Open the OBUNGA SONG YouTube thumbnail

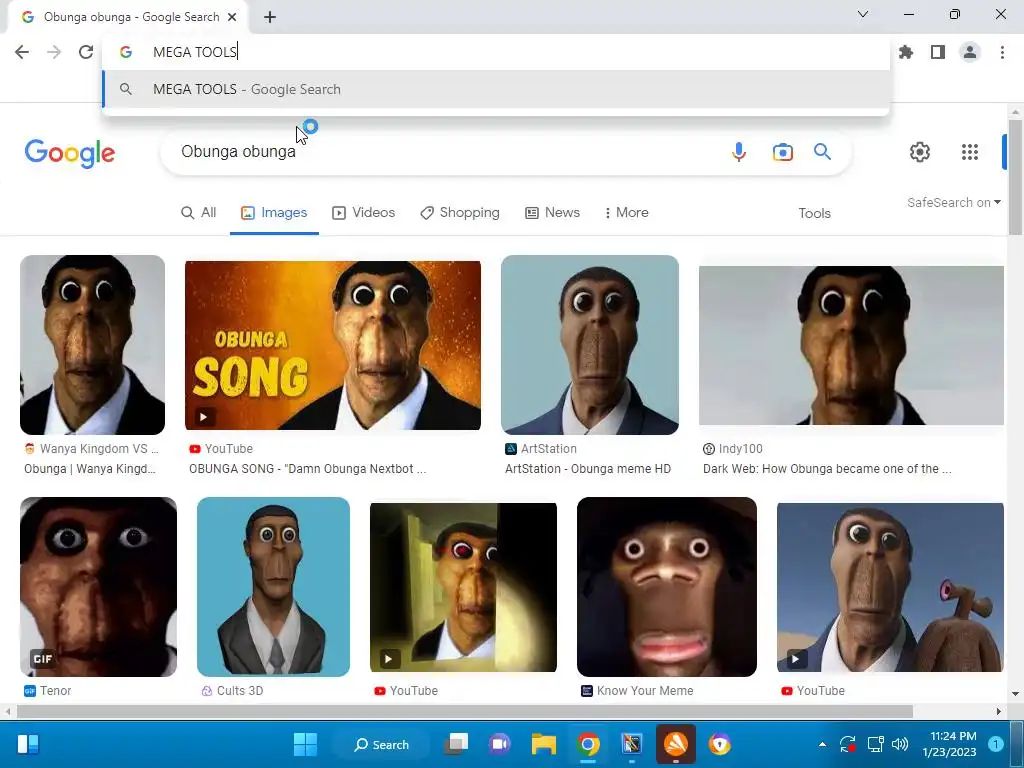pos(333,345)
